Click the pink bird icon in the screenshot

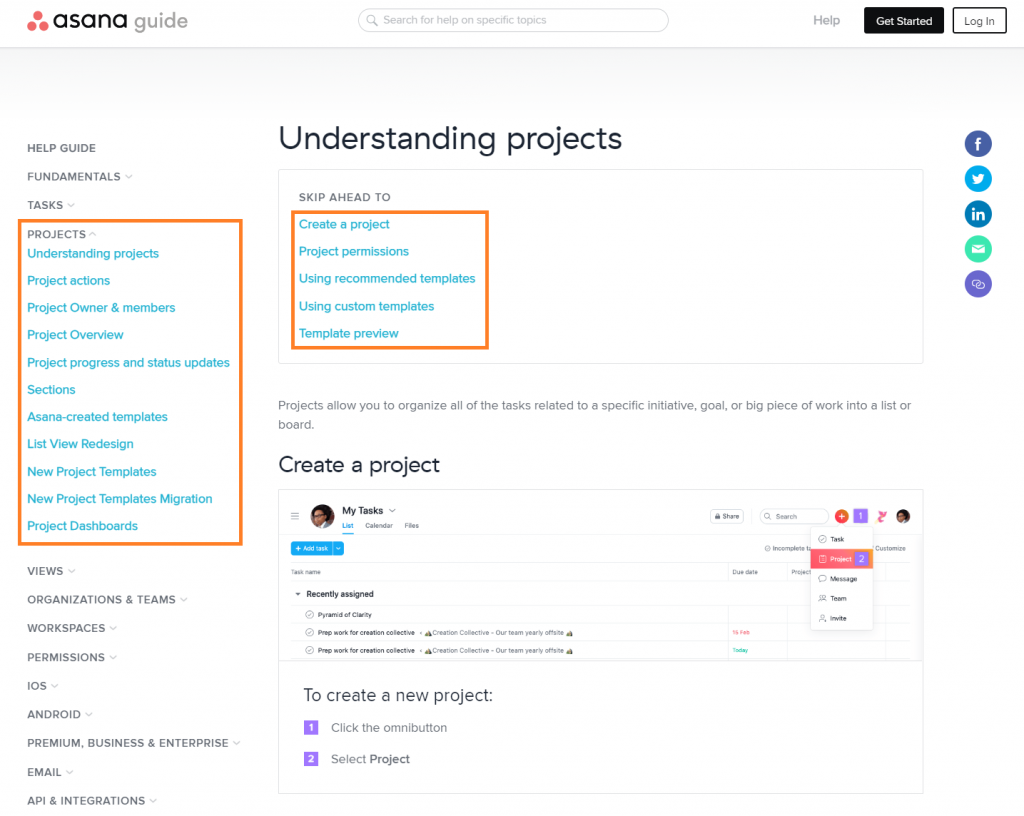882,516
